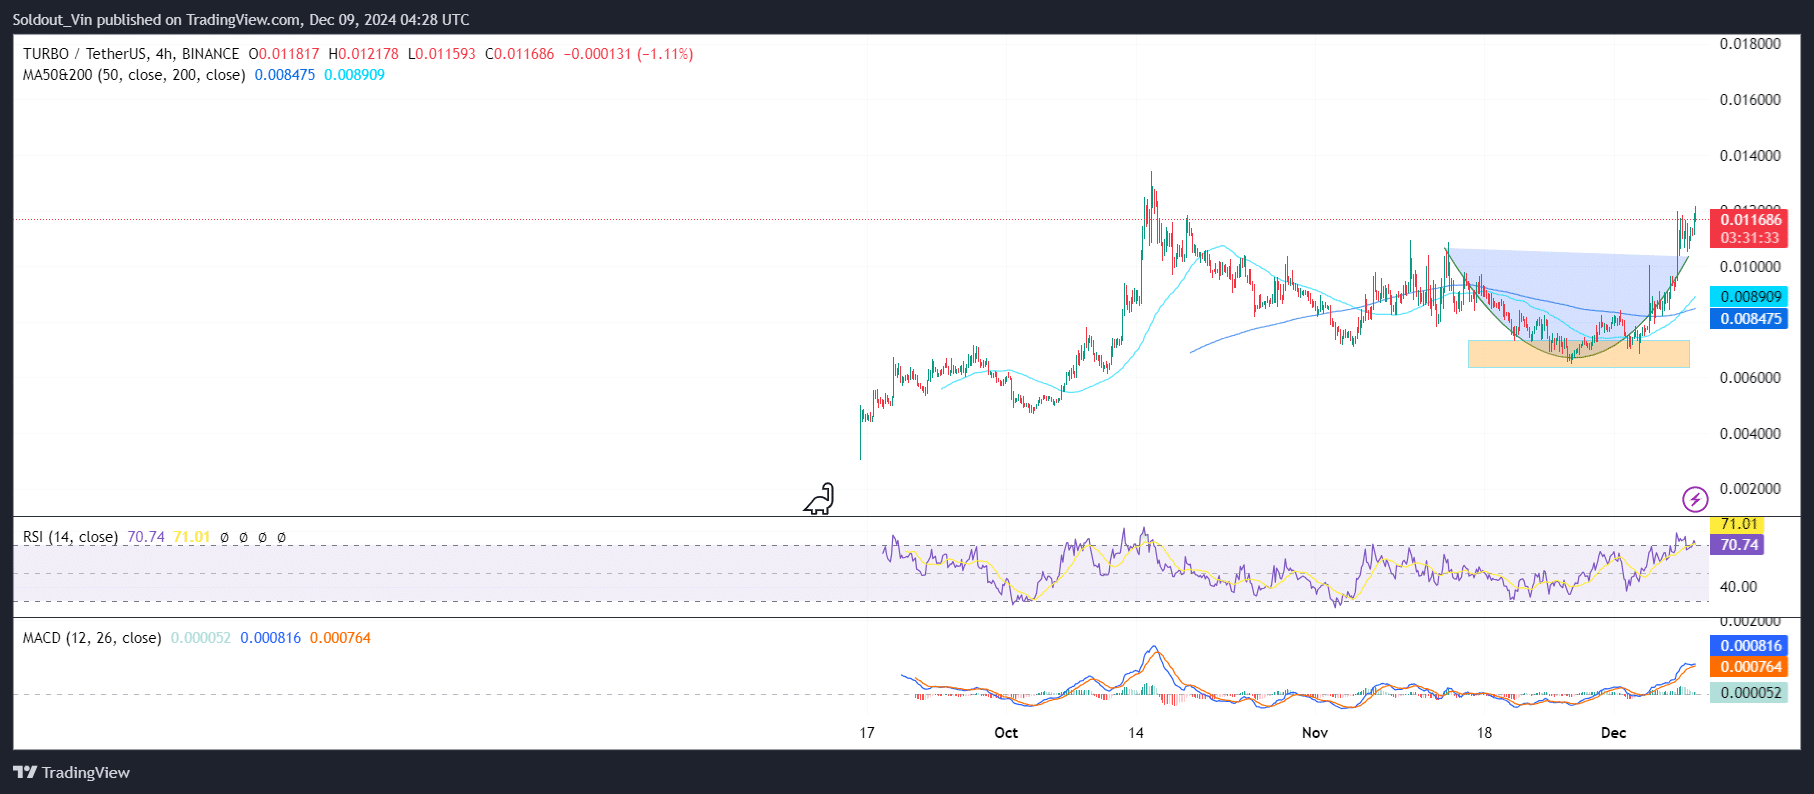Click the red current price label 0.011686
Screen dimensions: 1814x794
(1749, 220)
